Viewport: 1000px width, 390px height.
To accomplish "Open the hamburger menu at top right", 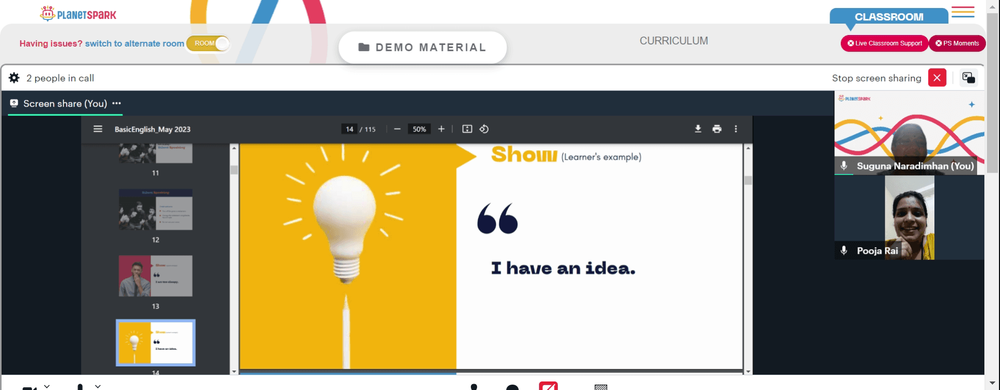I will pos(962,11).
